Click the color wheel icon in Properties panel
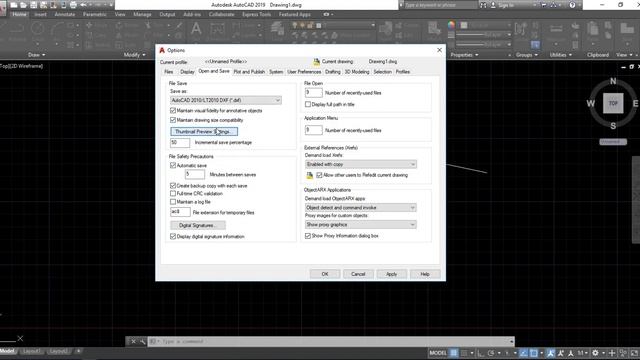640x360 pixels. coord(451,25)
